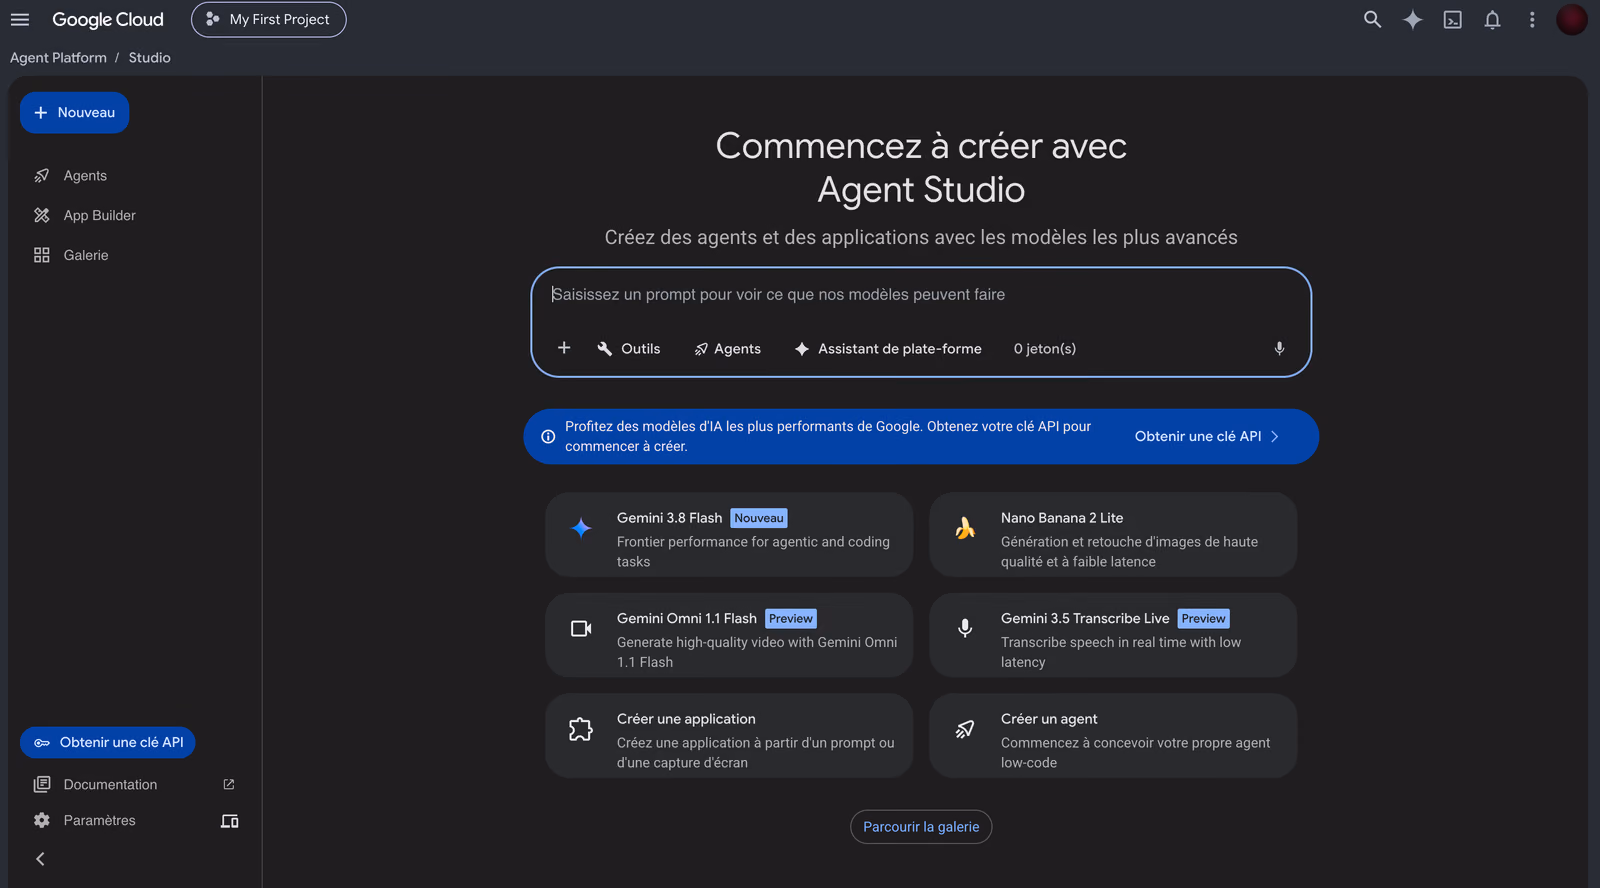Click the sidebar Obtenir une clé API button
The height and width of the screenshot is (888, 1600).
point(108,743)
